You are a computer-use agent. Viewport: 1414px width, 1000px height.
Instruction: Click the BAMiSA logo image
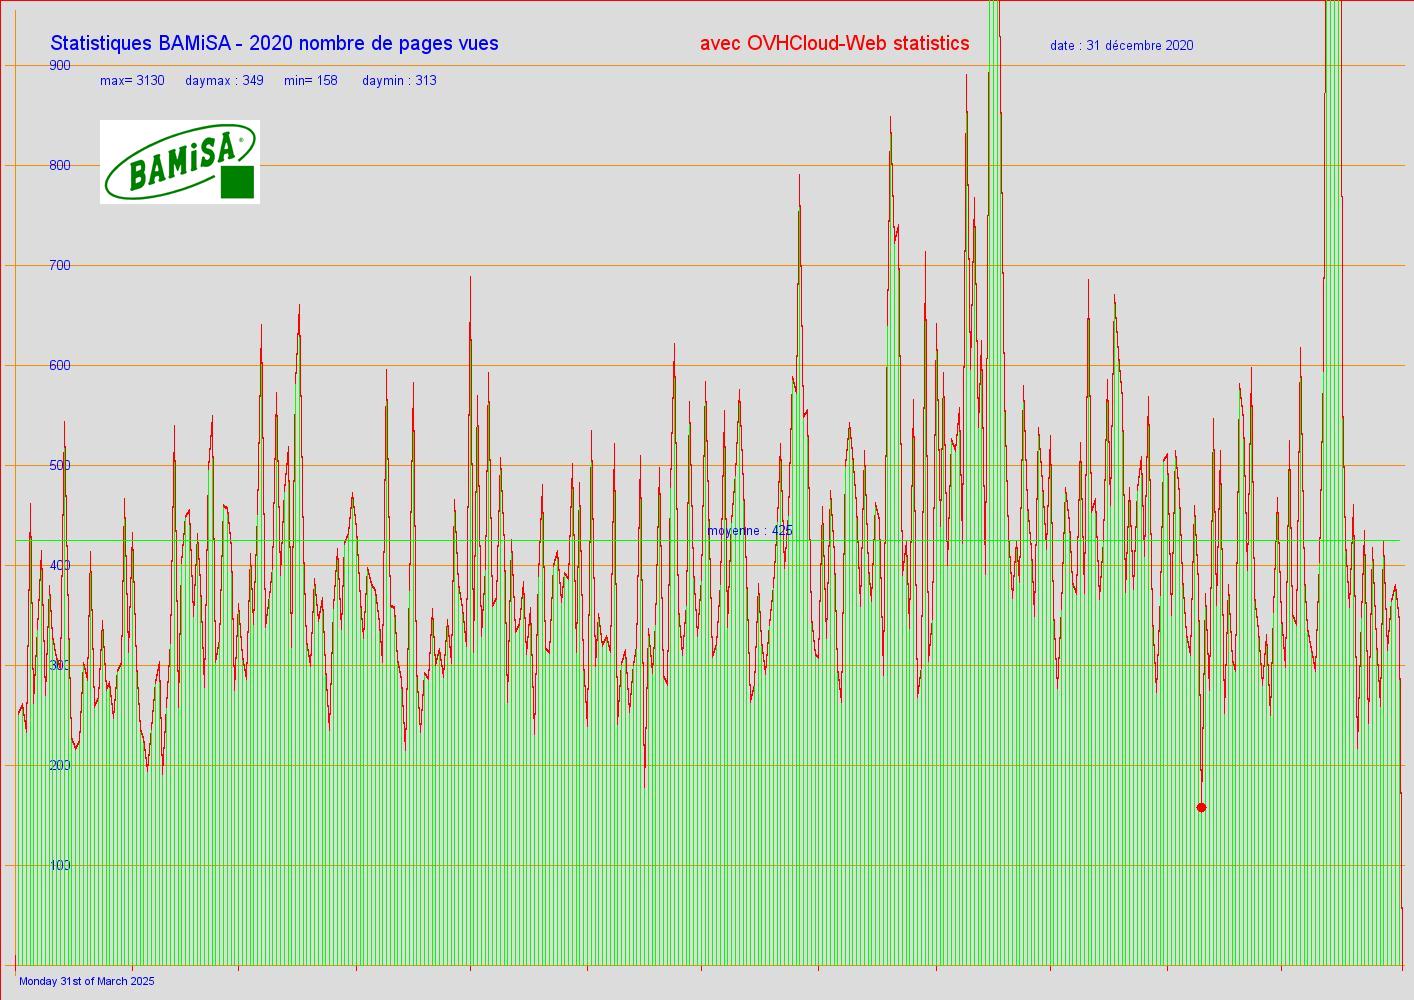click(179, 162)
